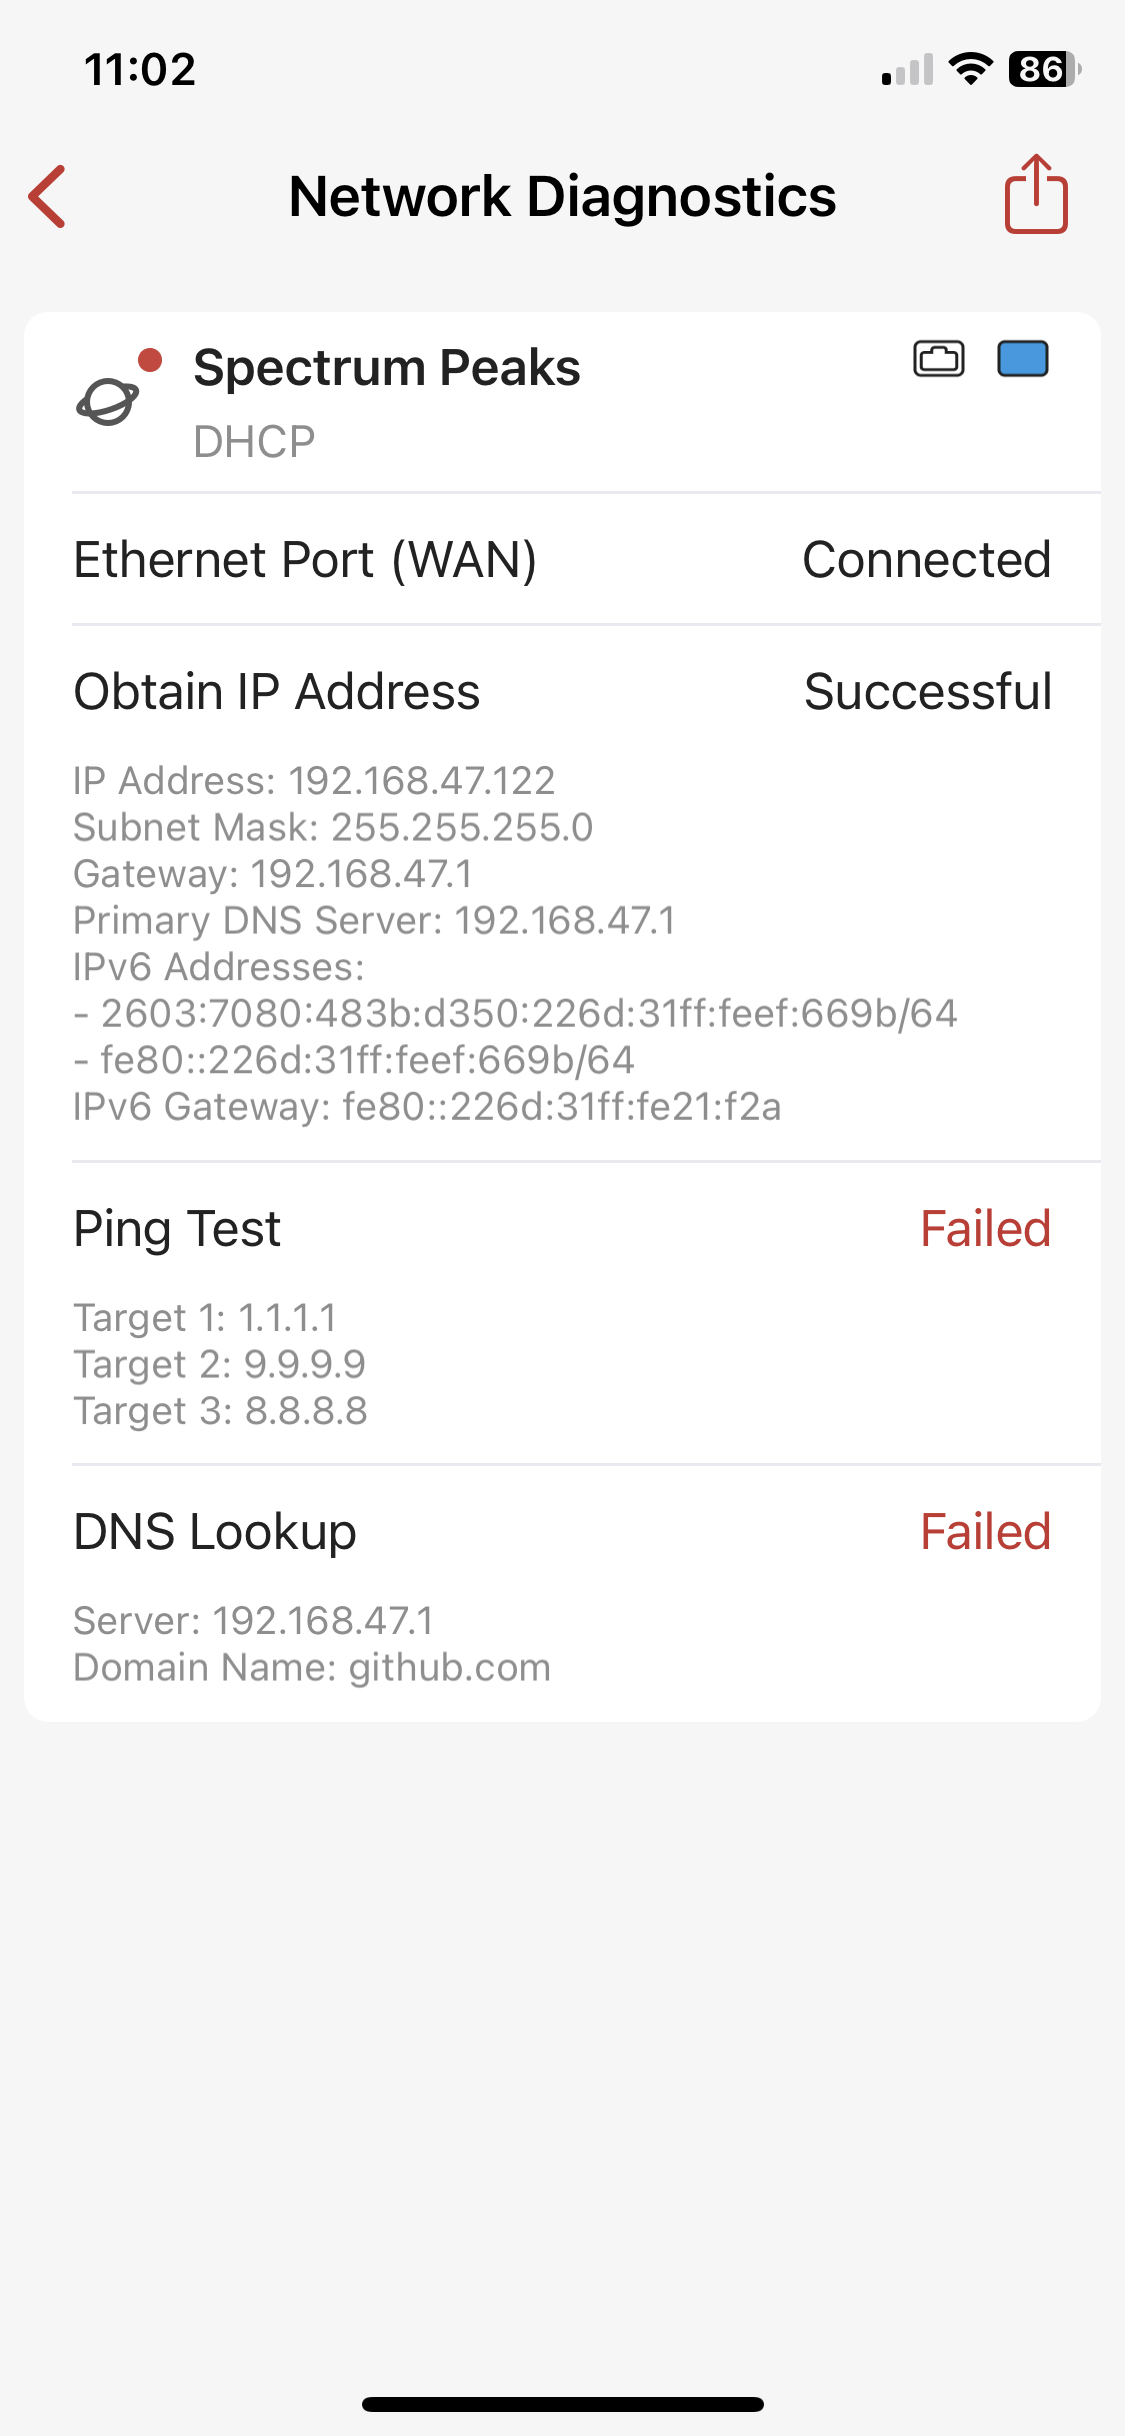Tap the Successful status text

(928, 692)
